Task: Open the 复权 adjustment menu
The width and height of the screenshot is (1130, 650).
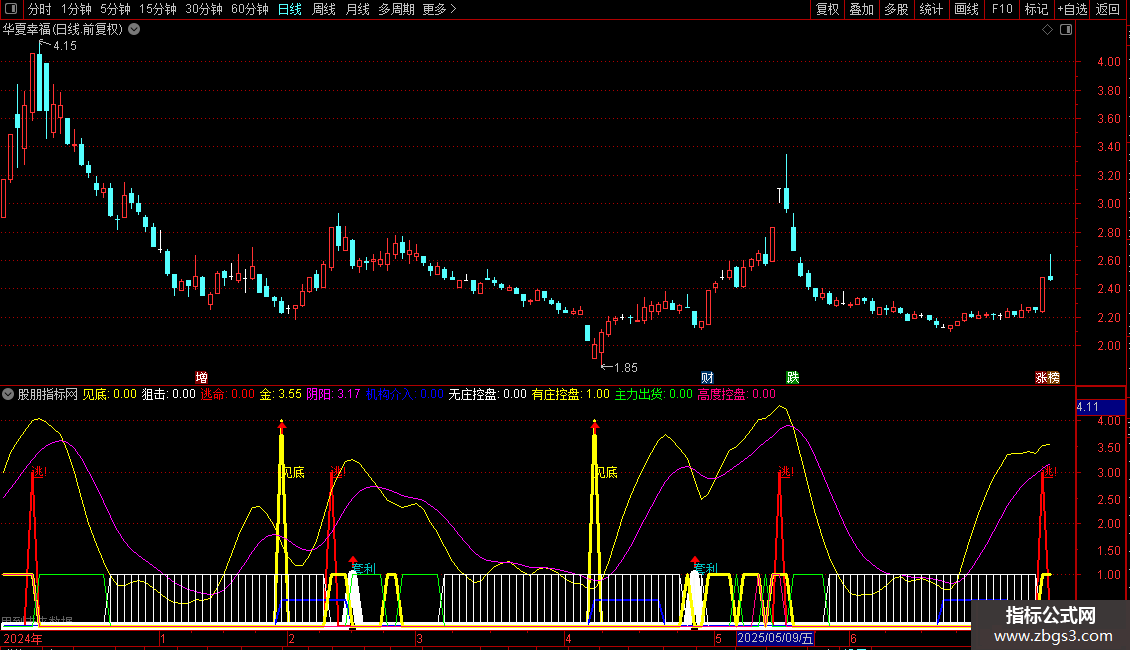Action: click(x=827, y=9)
